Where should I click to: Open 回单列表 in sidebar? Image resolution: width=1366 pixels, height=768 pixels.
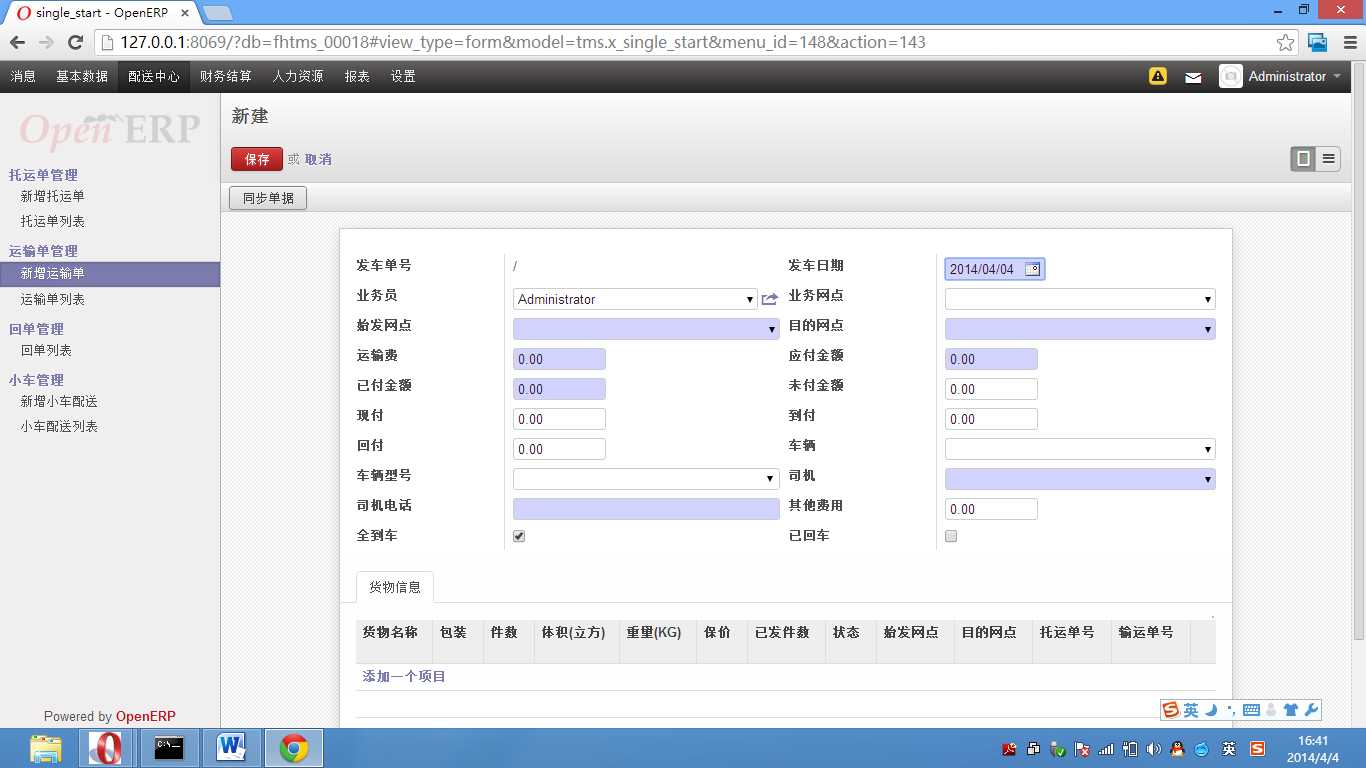46,350
